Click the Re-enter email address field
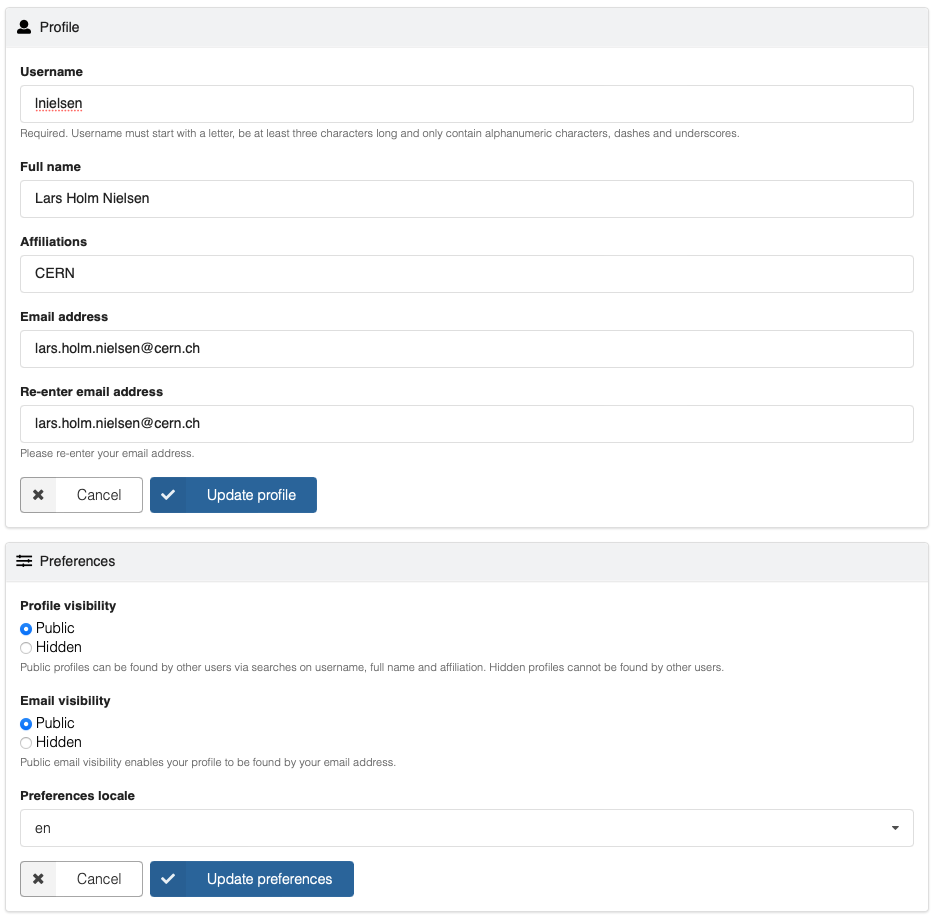The image size is (933, 917). [x=466, y=424]
